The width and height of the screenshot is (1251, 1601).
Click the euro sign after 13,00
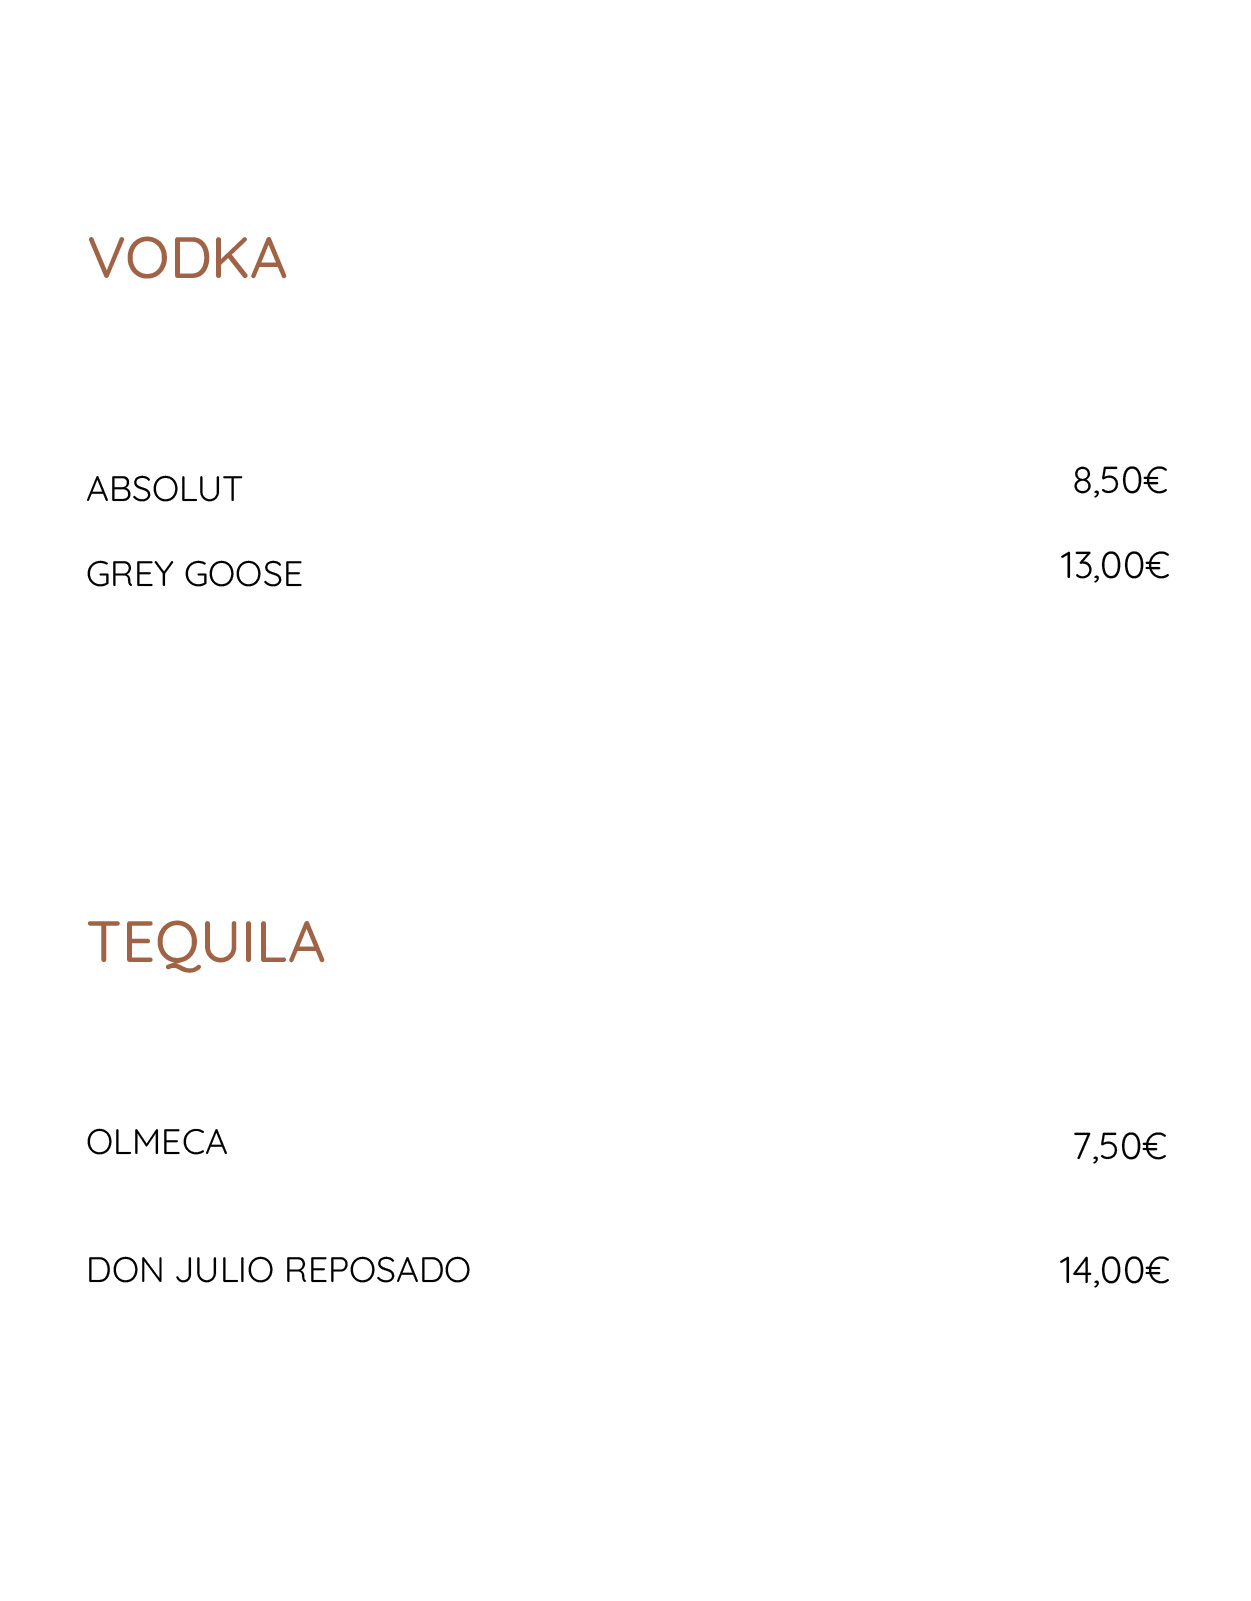point(1157,566)
